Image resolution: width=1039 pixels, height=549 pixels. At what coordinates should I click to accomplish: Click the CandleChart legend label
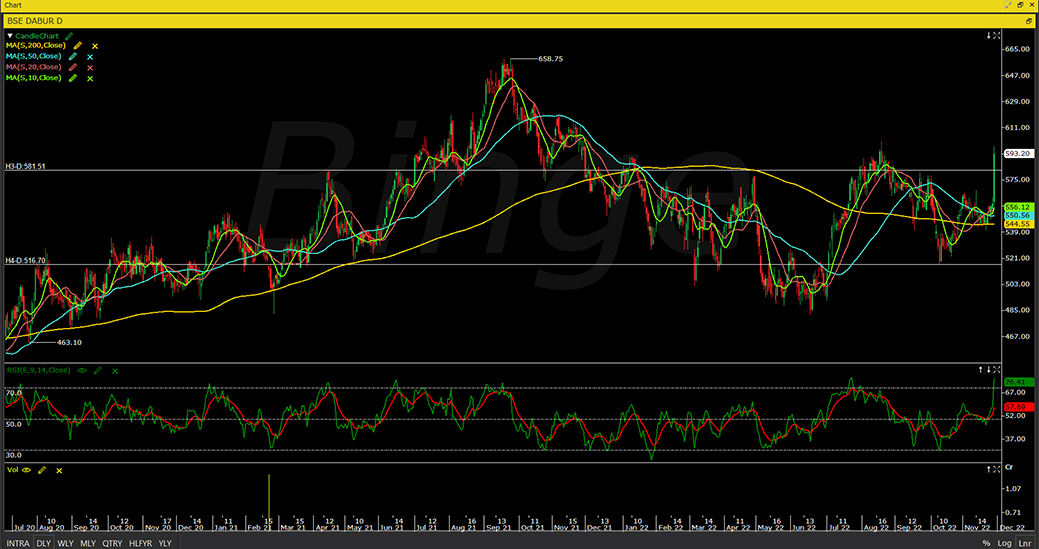(x=37, y=36)
